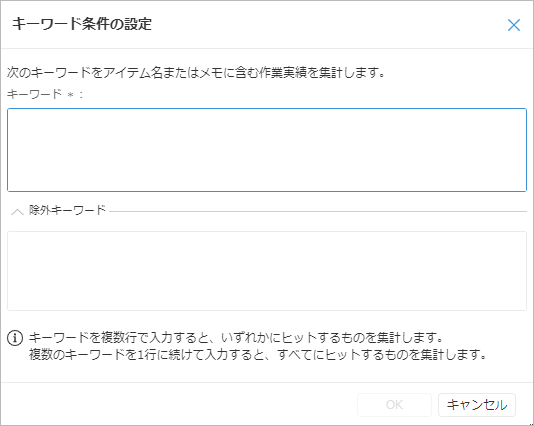The image size is (534, 426).
Task: Click hint line about 複数行で入力
Action: [x=236, y=337]
